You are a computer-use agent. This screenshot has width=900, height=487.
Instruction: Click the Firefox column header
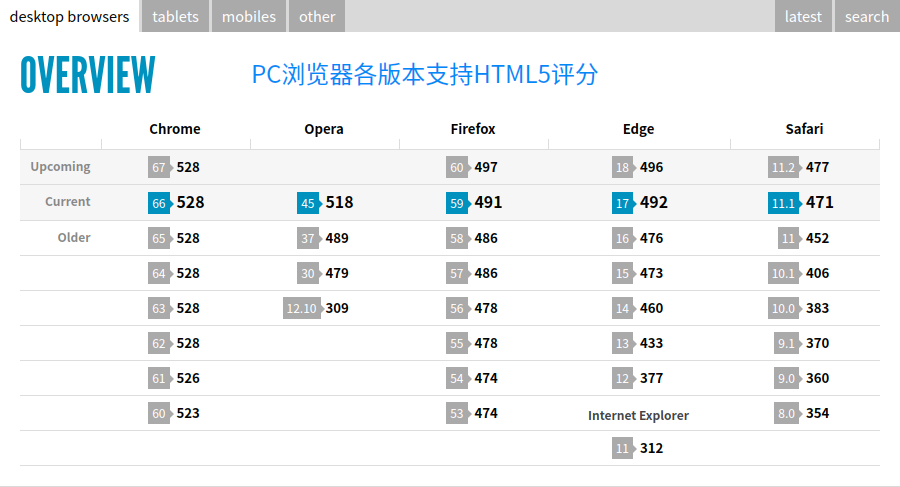click(x=473, y=129)
